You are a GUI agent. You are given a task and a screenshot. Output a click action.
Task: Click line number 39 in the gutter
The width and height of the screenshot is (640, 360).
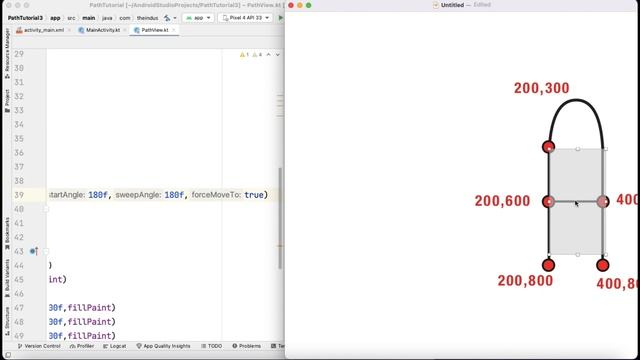(19, 195)
